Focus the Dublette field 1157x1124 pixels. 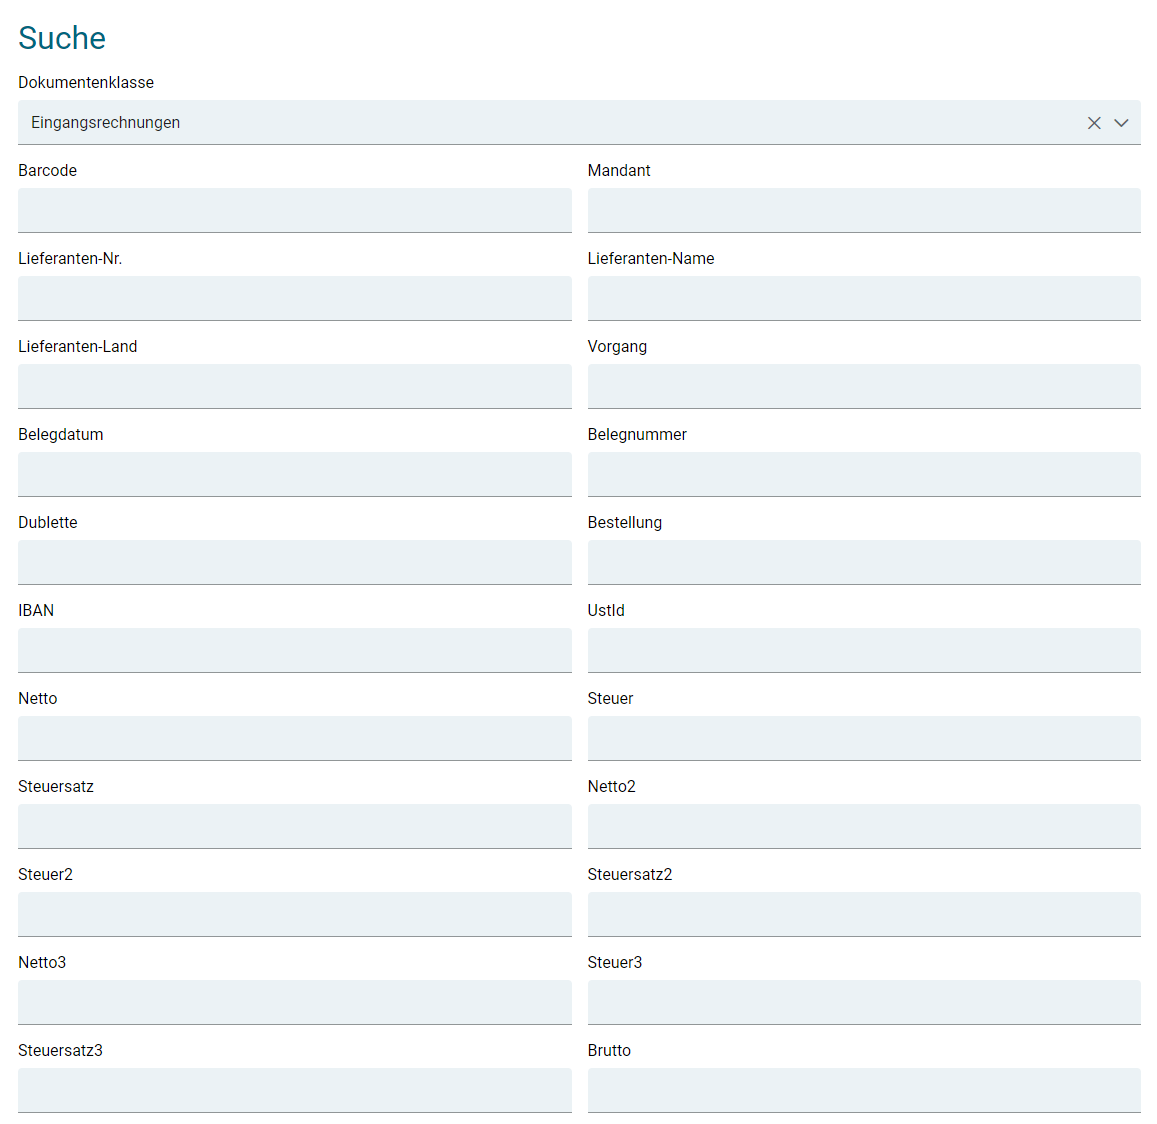pyautogui.click(x=294, y=562)
